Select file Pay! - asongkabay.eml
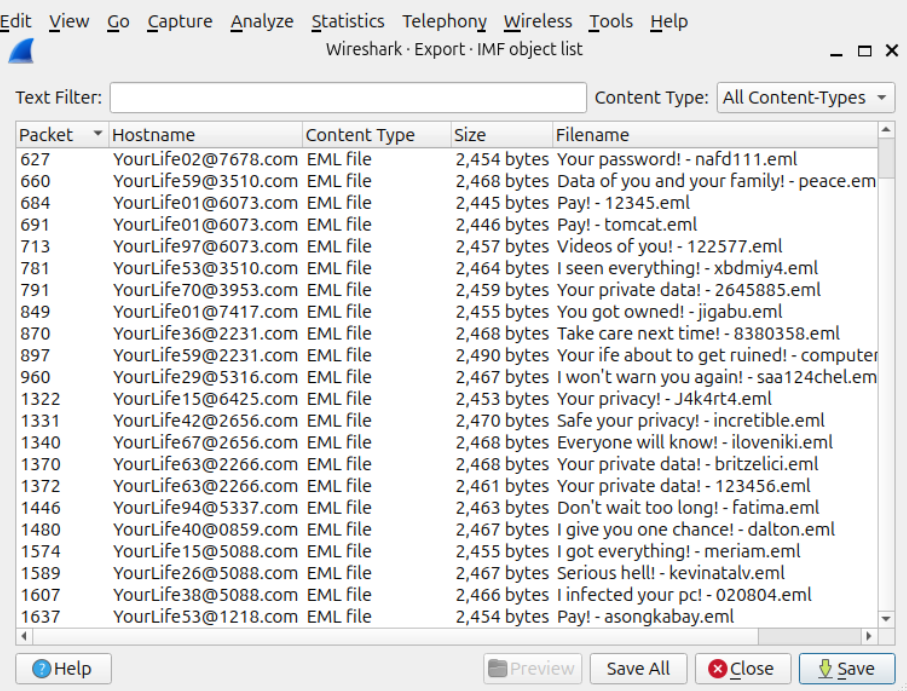Image resolution: width=907 pixels, height=691 pixels. tap(645, 616)
